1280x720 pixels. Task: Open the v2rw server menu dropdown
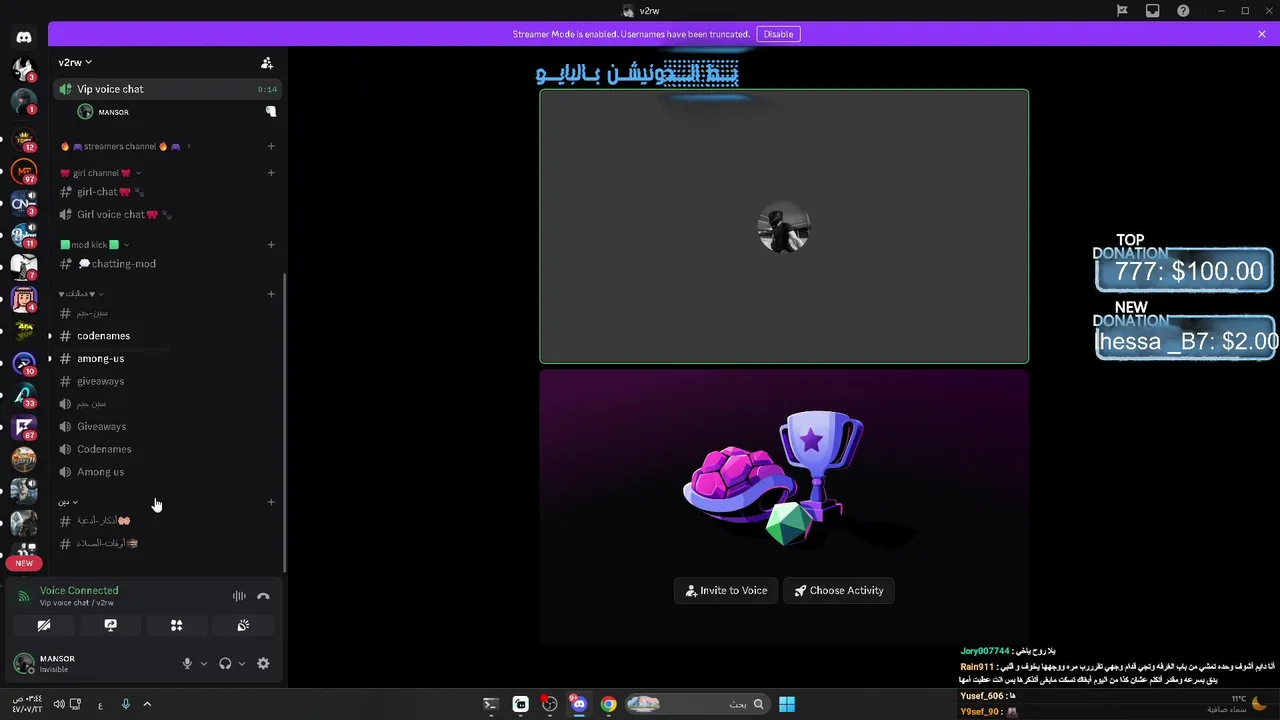pos(75,62)
